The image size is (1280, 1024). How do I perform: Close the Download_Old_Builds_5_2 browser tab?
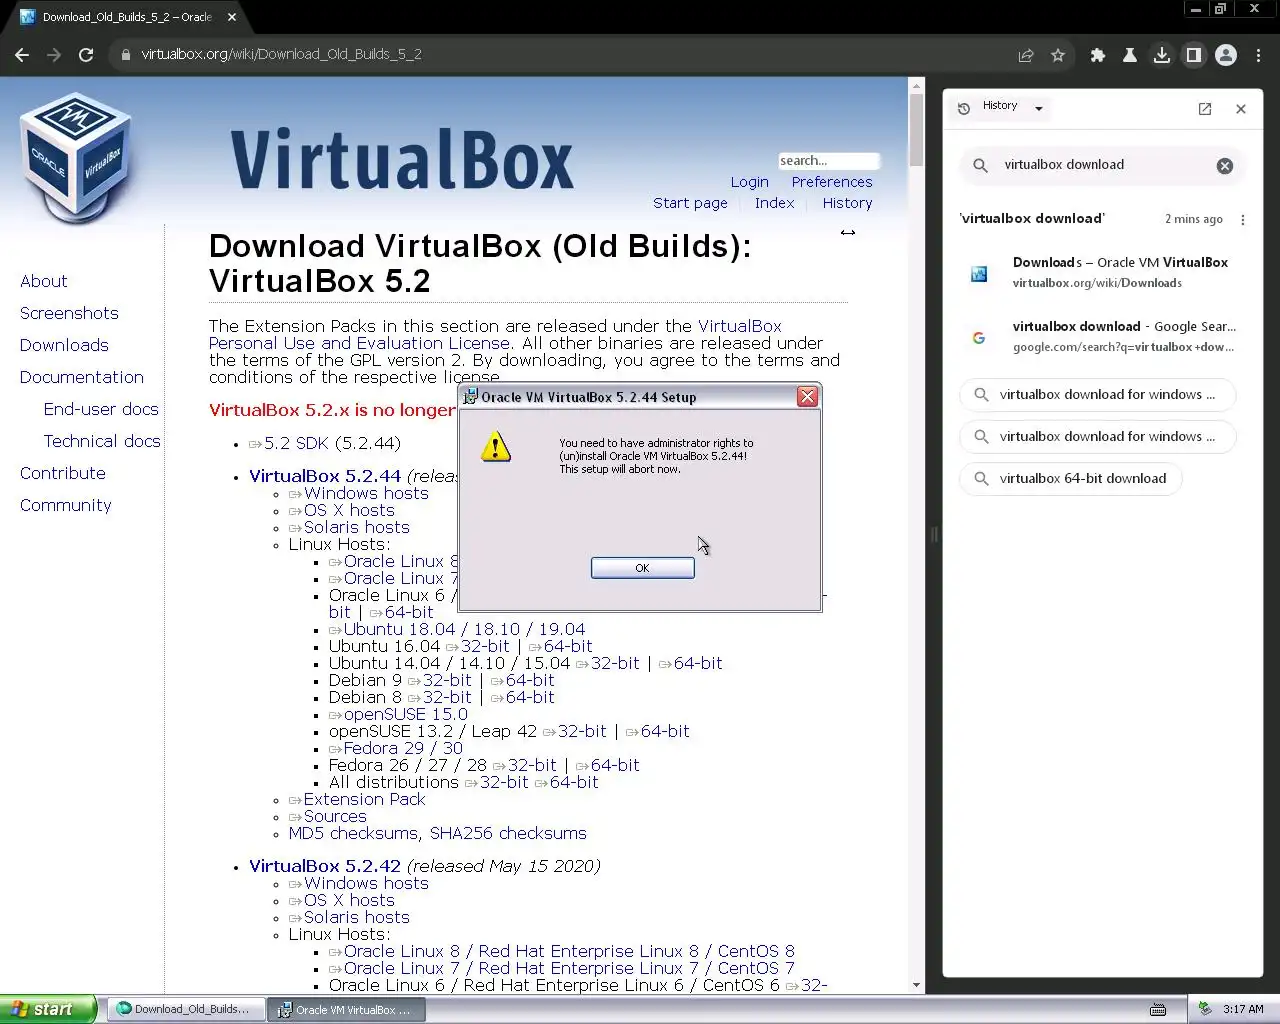click(x=232, y=17)
